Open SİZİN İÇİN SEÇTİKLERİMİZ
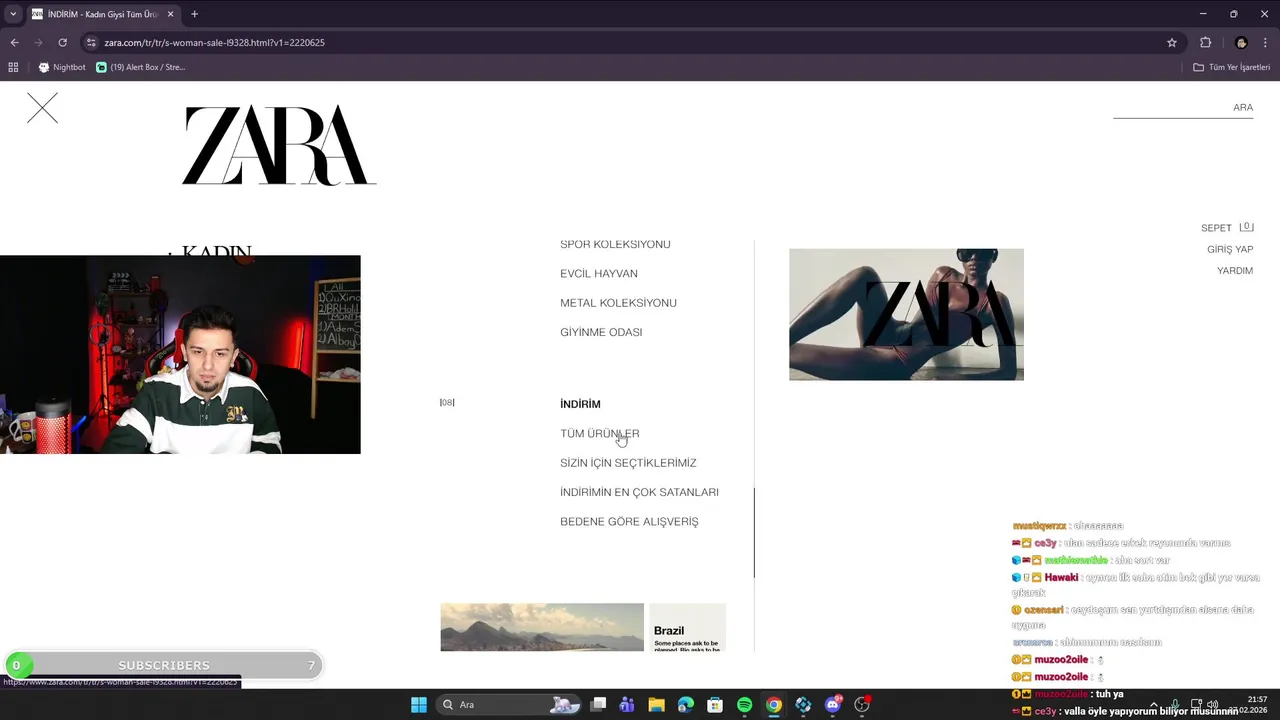The height and width of the screenshot is (720, 1280). (628, 463)
